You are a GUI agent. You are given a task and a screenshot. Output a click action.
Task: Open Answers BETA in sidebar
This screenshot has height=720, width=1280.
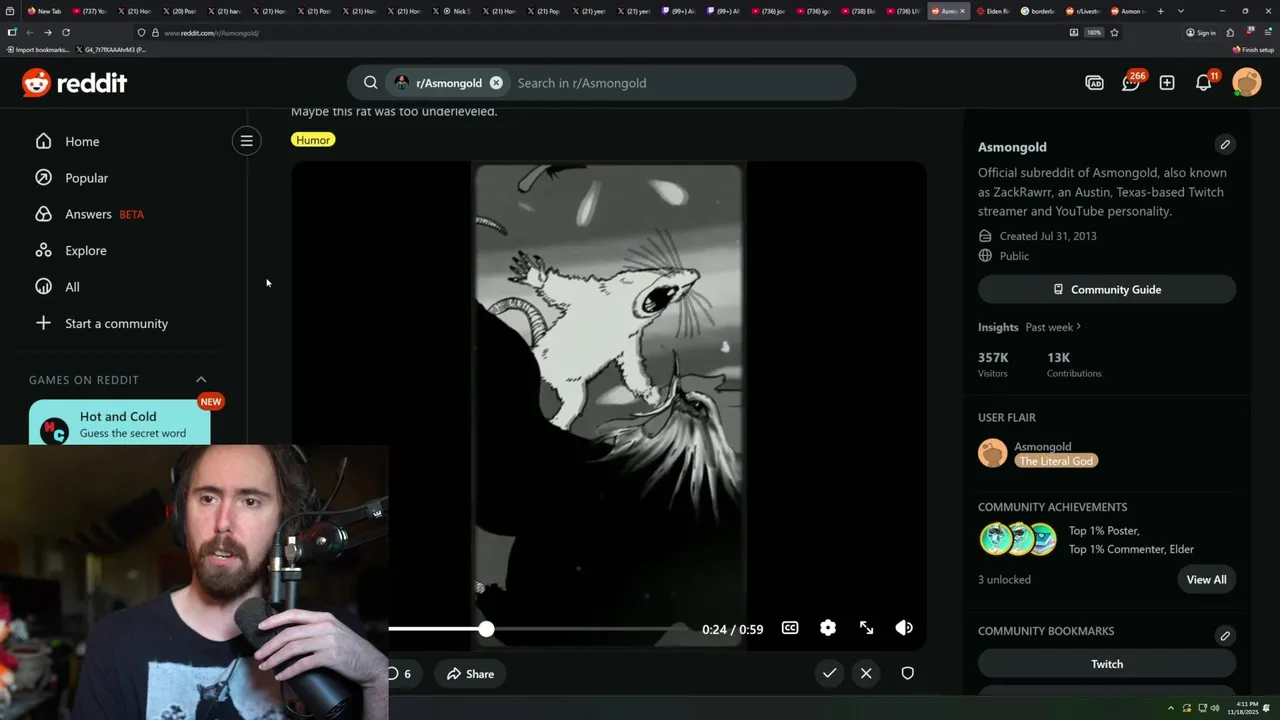(89, 214)
